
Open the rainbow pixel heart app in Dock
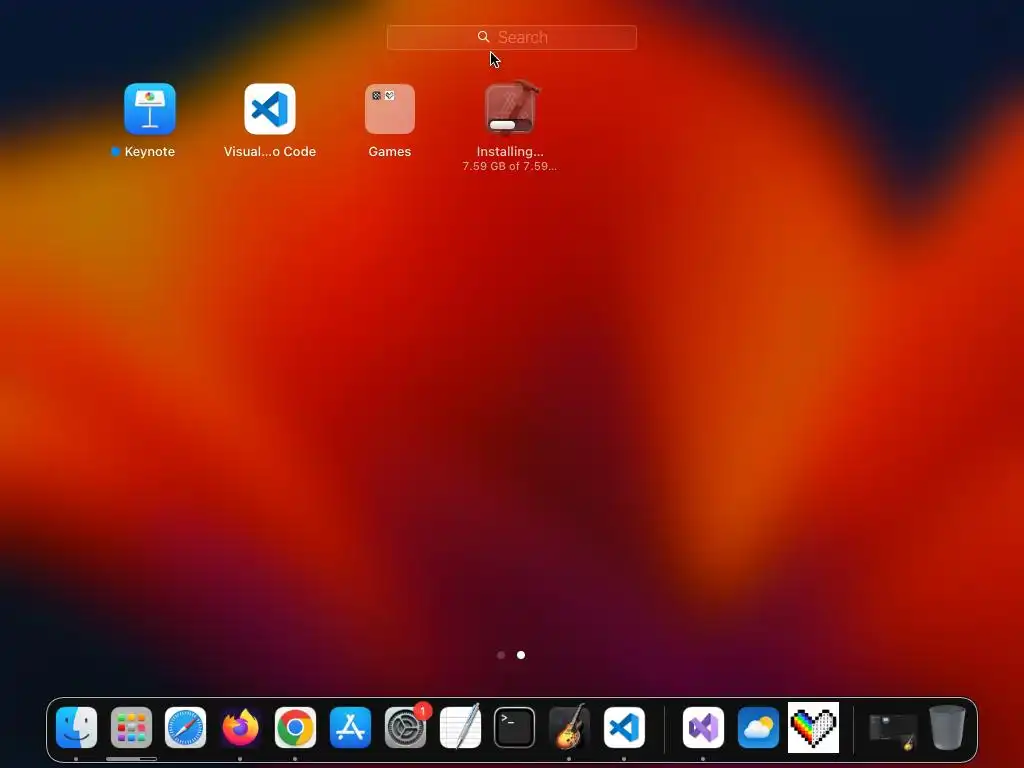click(x=813, y=728)
